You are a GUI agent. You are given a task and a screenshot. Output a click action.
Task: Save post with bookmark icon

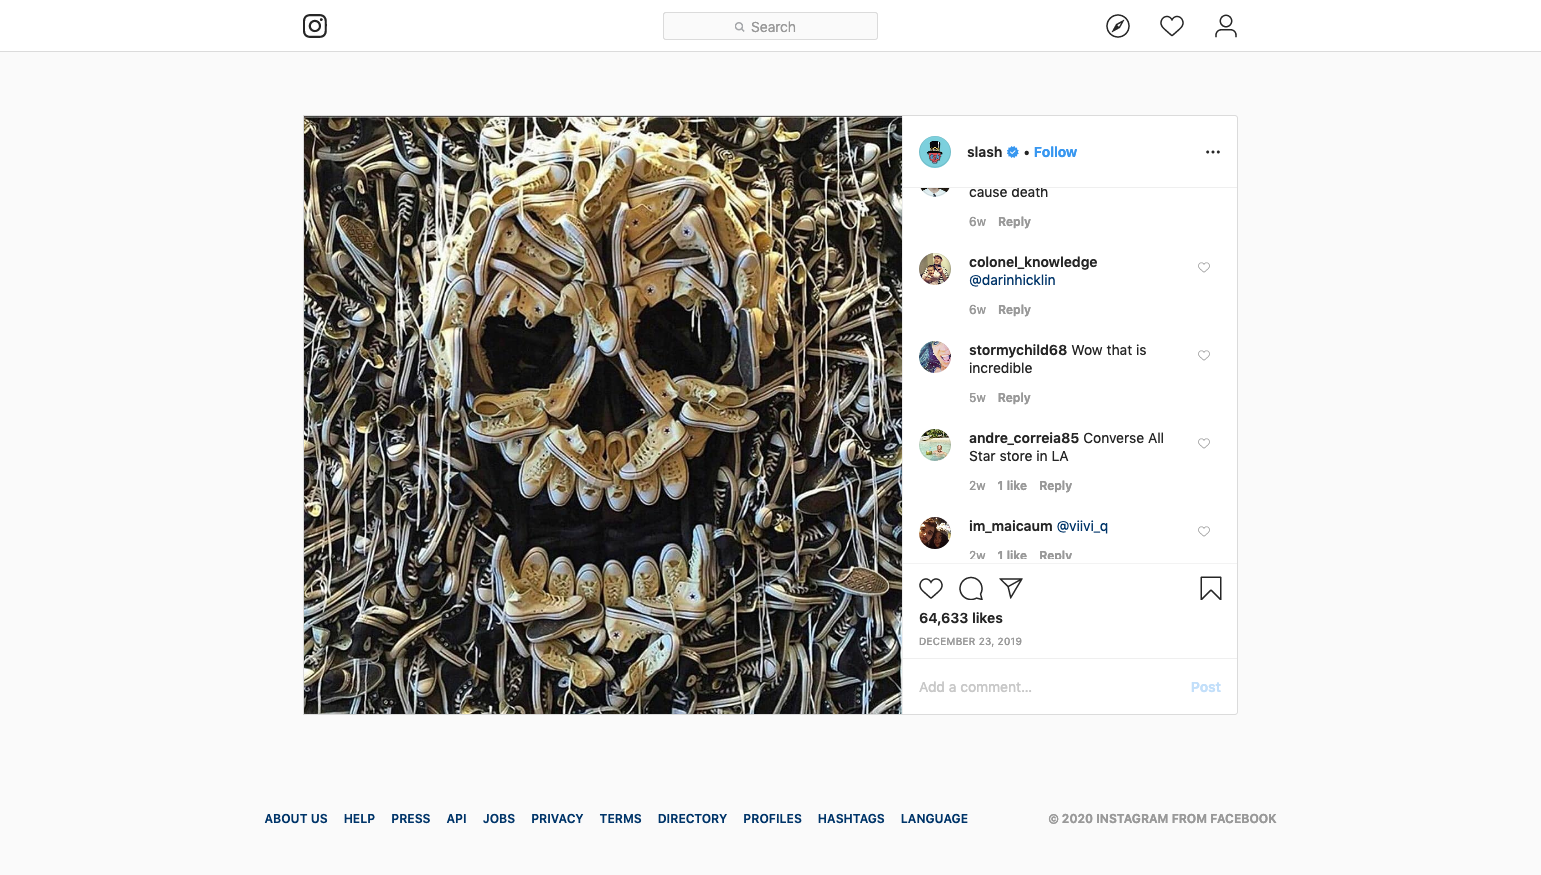(1211, 588)
